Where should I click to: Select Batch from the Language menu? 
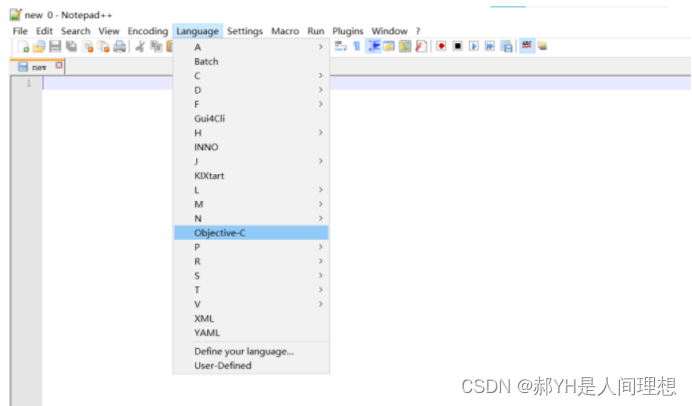click(x=251, y=61)
